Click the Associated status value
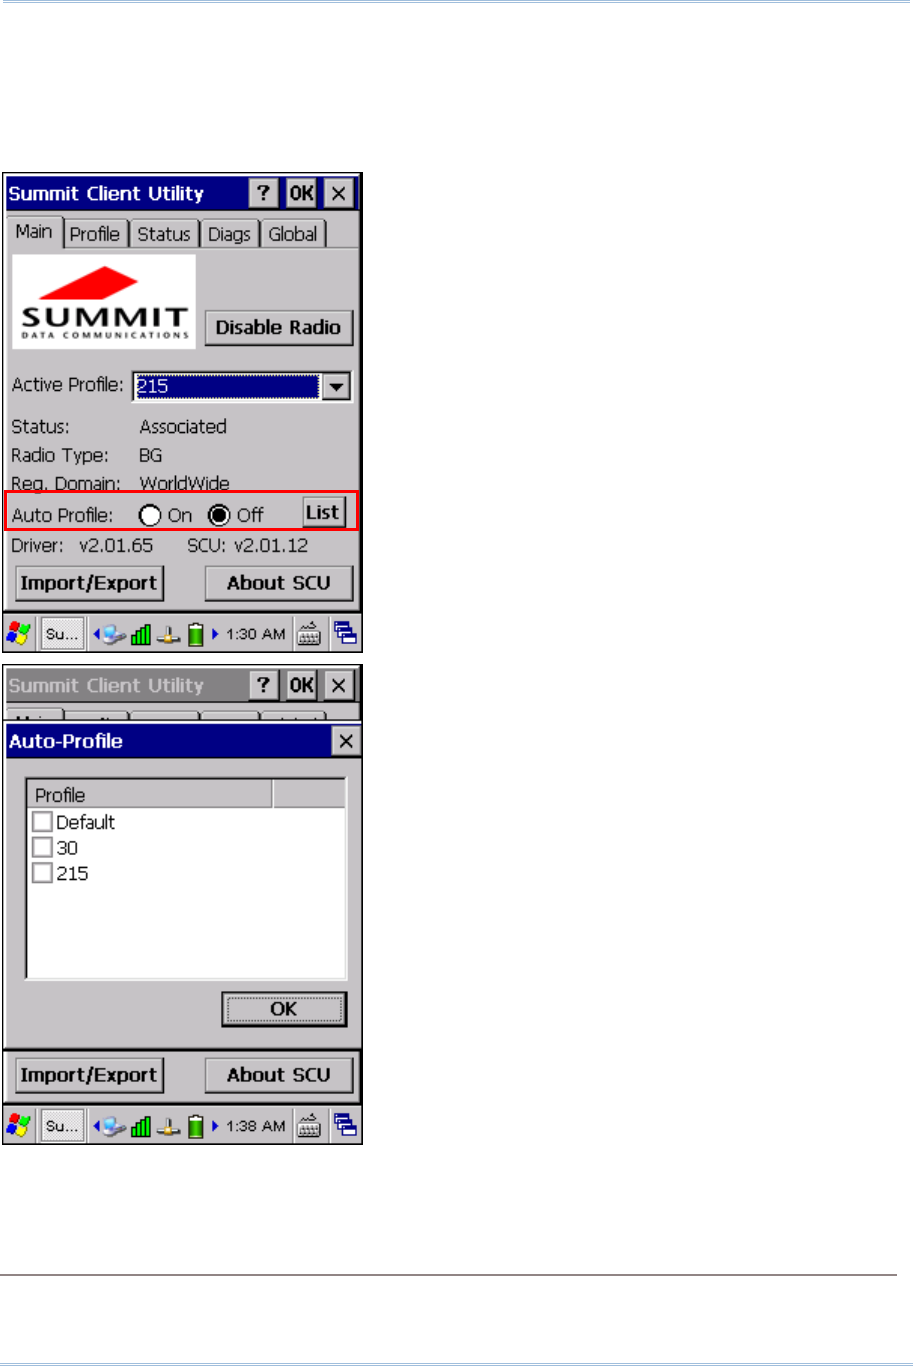Screen dimensions: 913x1366 coord(183,426)
